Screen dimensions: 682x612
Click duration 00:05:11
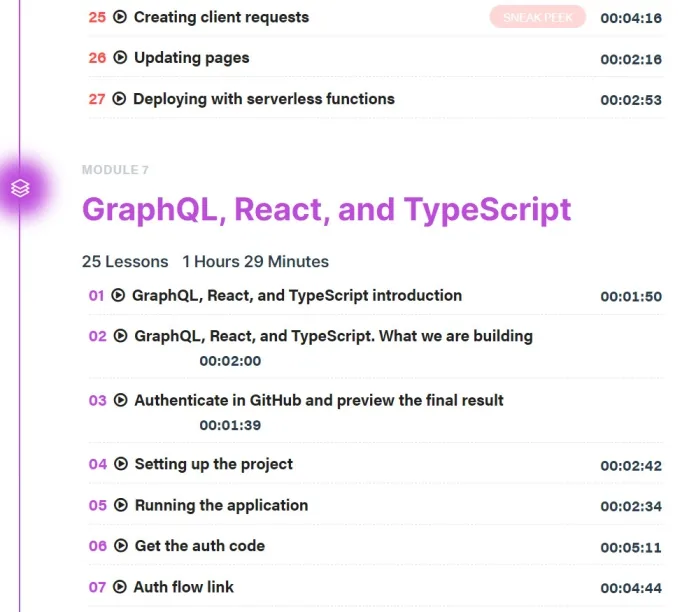631,547
